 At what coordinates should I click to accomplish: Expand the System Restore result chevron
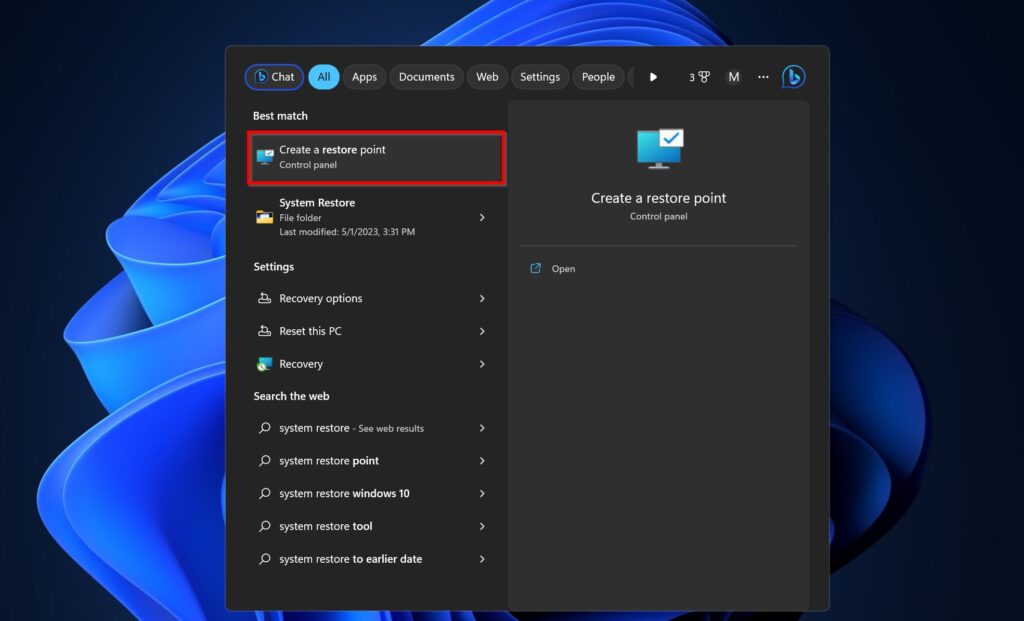[482, 217]
